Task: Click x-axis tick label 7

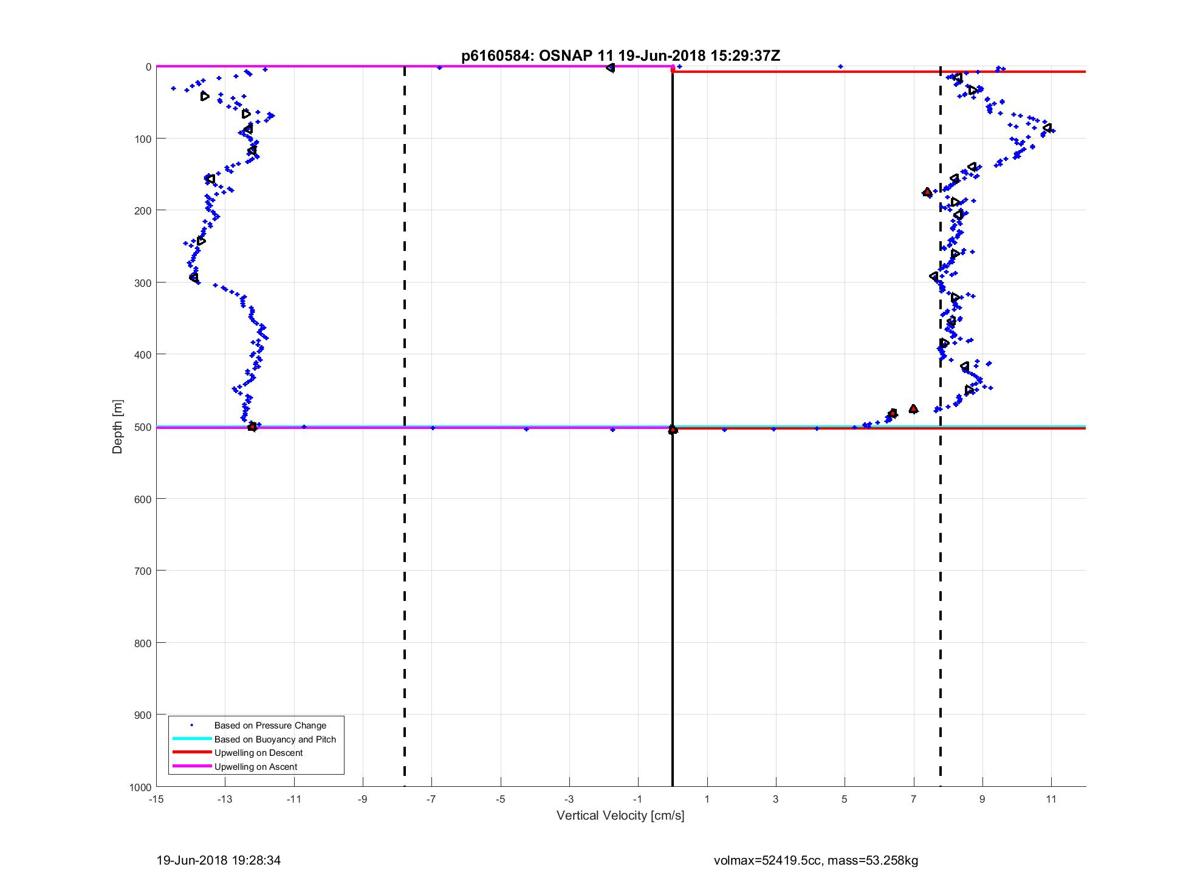Action: click(914, 800)
